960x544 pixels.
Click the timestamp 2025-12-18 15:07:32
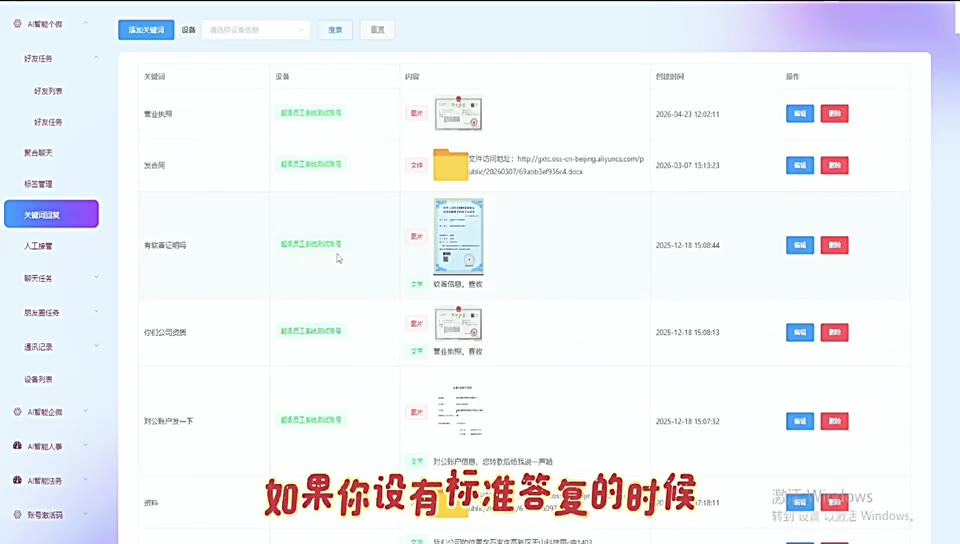[688, 422]
